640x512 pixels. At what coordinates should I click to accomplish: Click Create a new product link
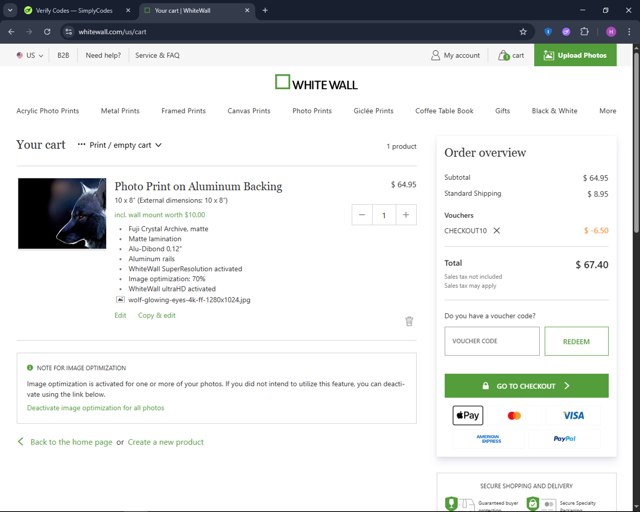(x=165, y=442)
